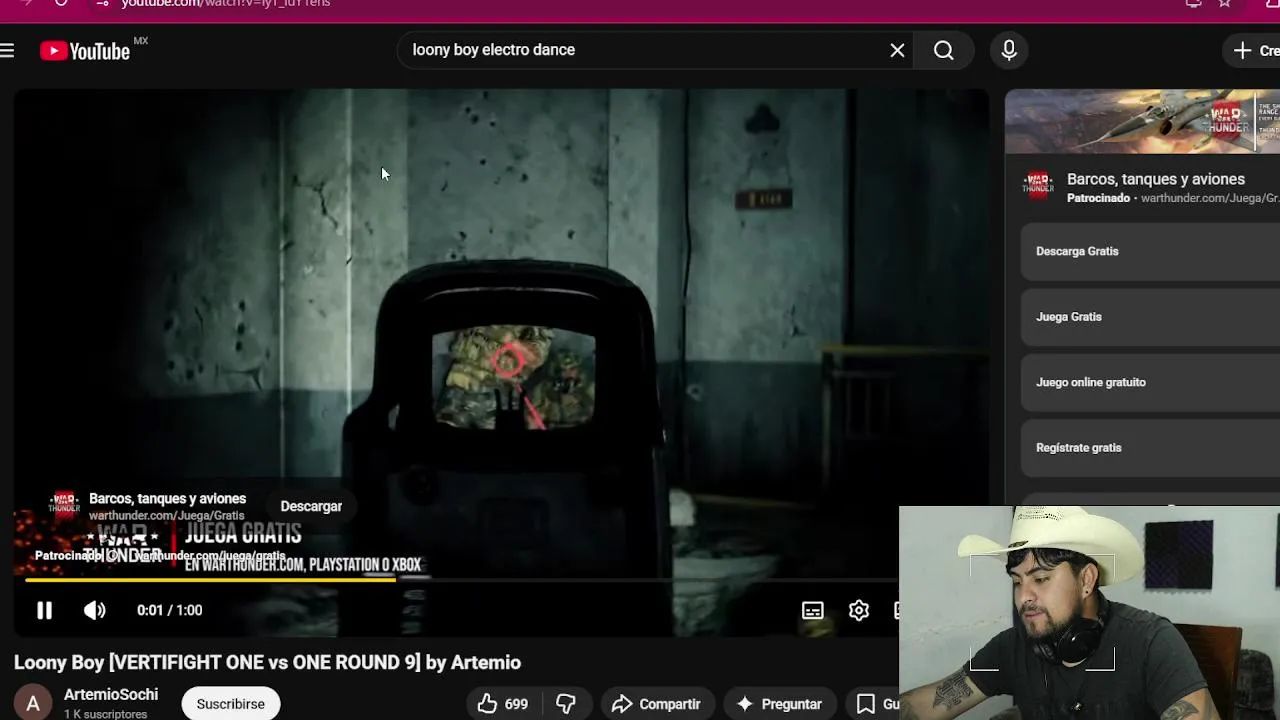Open ArtemioSochi channel avatar
This screenshot has width=1280, height=720.
[33, 704]
